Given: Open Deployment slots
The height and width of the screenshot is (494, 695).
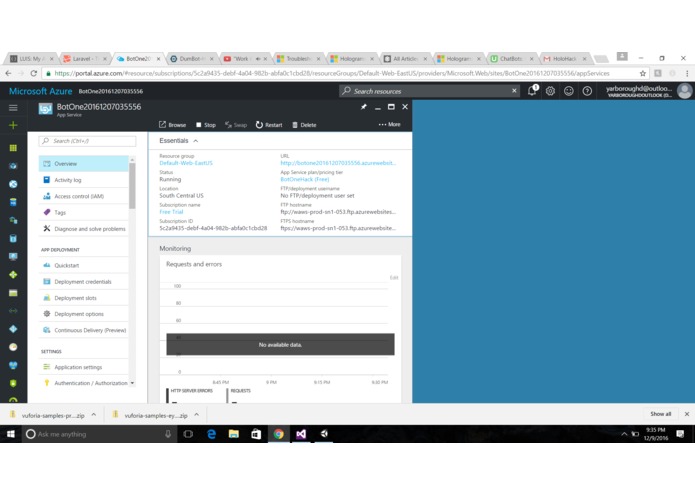Looking at the screenshot, I should (84, 298).
